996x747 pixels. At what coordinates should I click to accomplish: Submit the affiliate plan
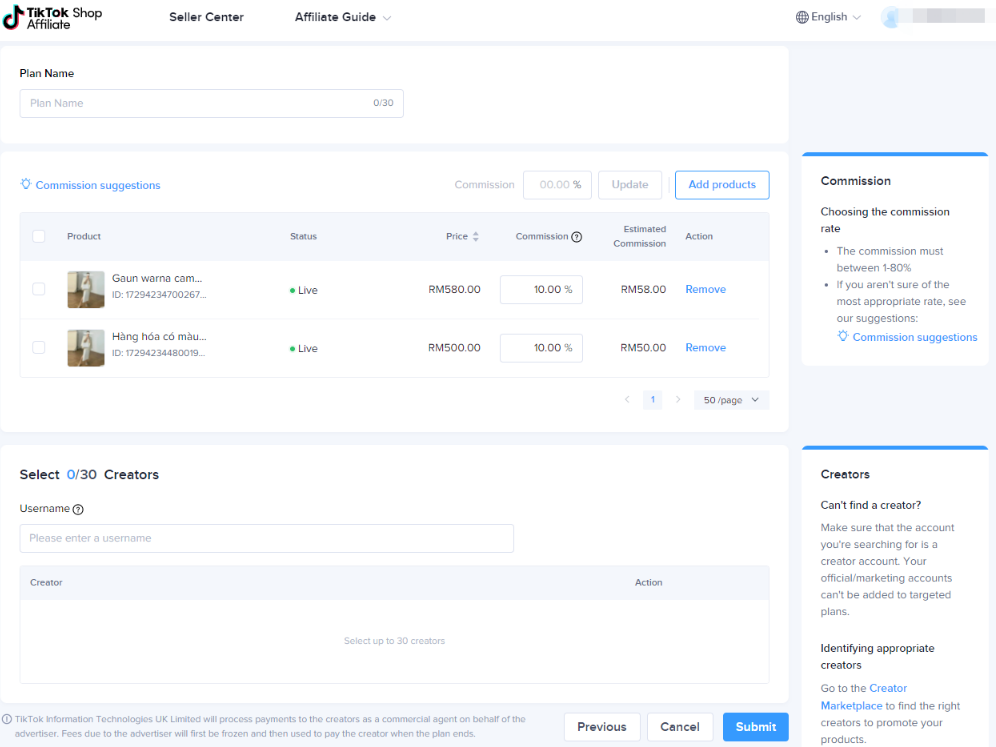(x=755, y=727)
